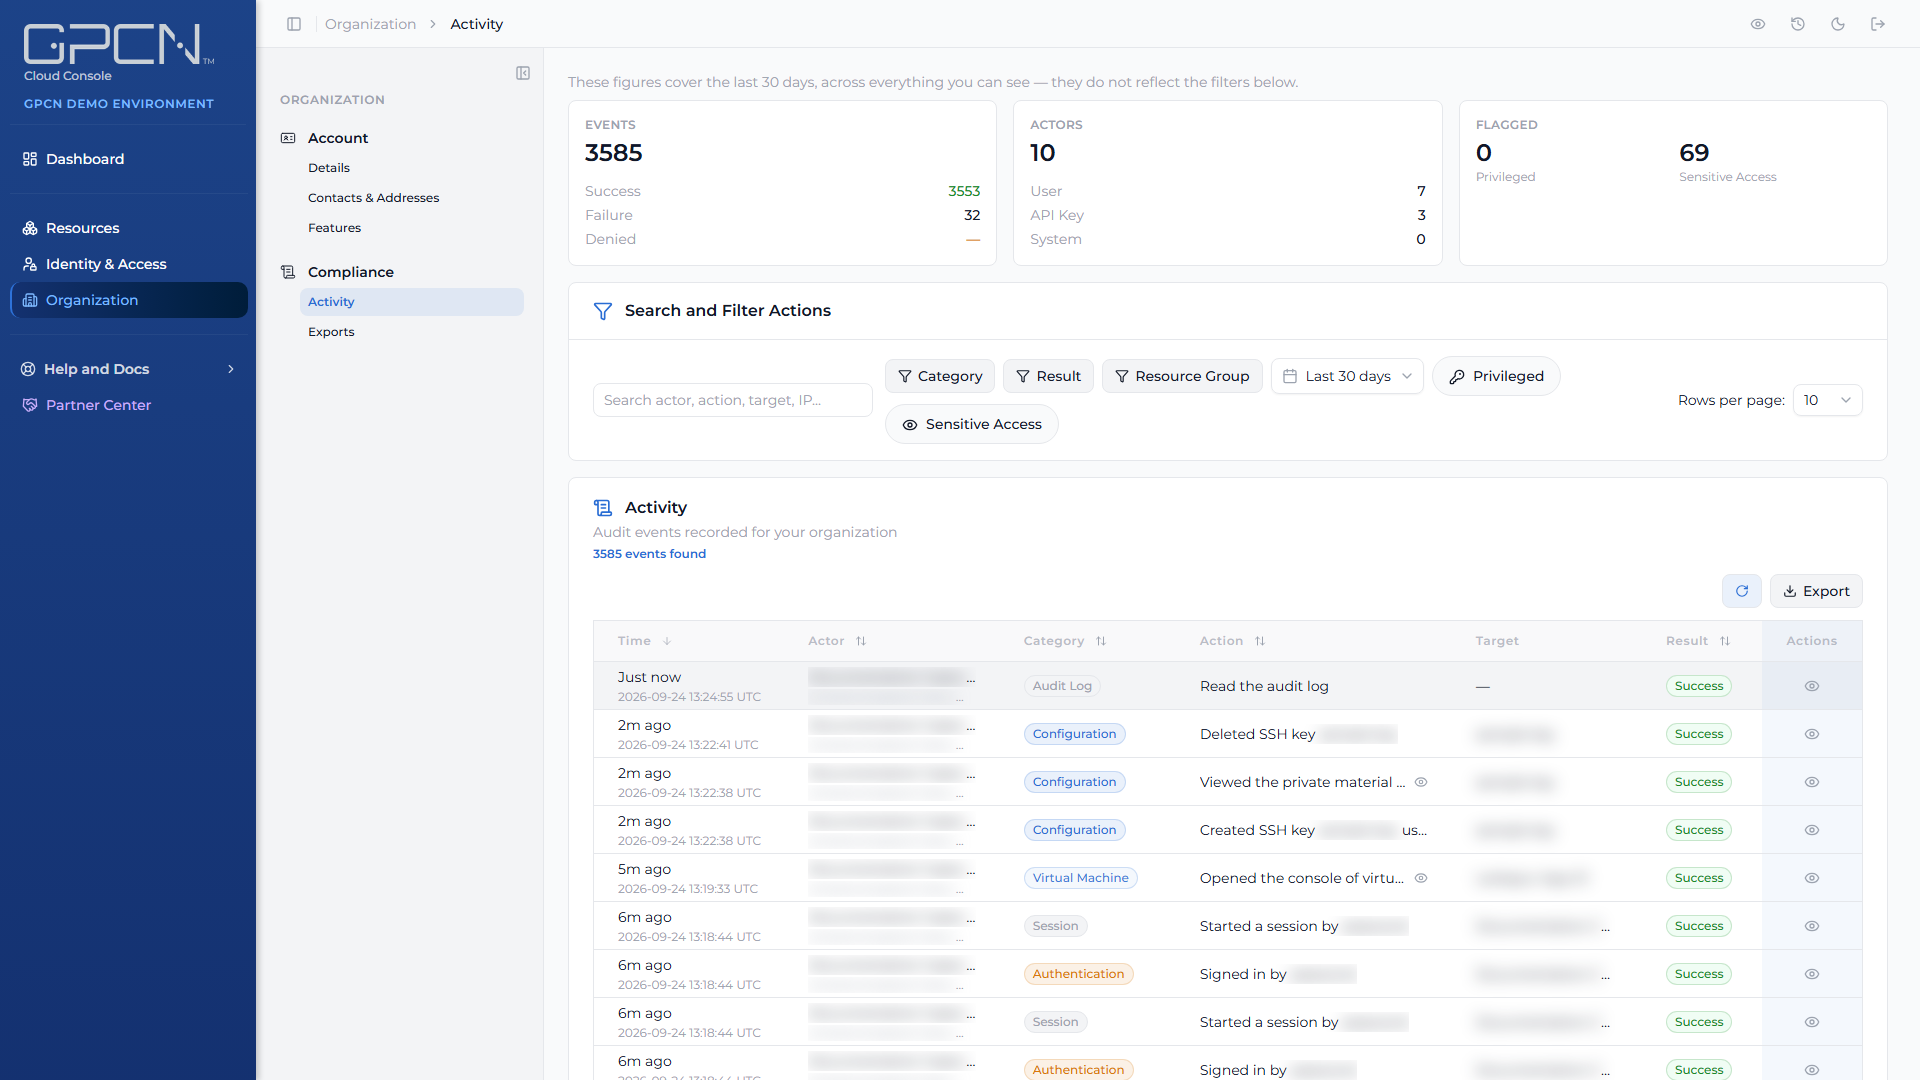
Task: View details of Deleted SSH key row
Action: [x=1812, y=734]
